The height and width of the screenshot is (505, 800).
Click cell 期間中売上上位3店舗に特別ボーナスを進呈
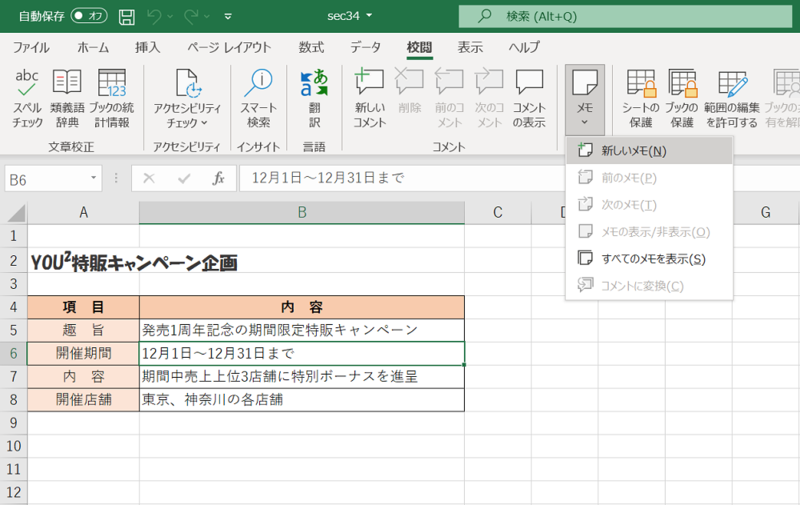click(x=302, y=376)
